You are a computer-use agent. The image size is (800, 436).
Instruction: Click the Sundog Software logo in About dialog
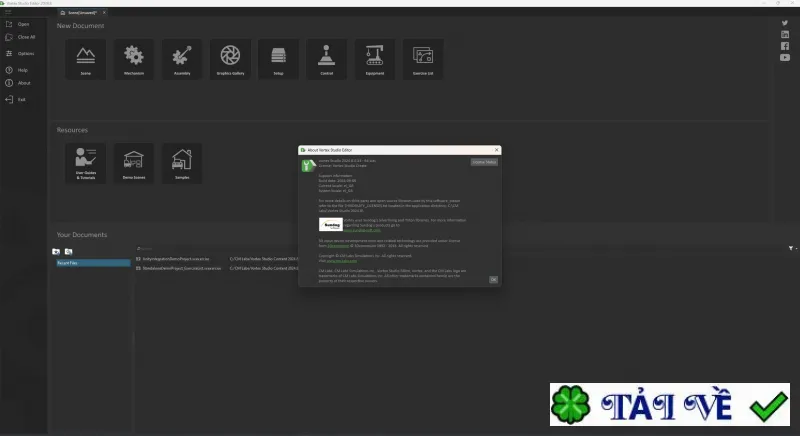point(331,224)
